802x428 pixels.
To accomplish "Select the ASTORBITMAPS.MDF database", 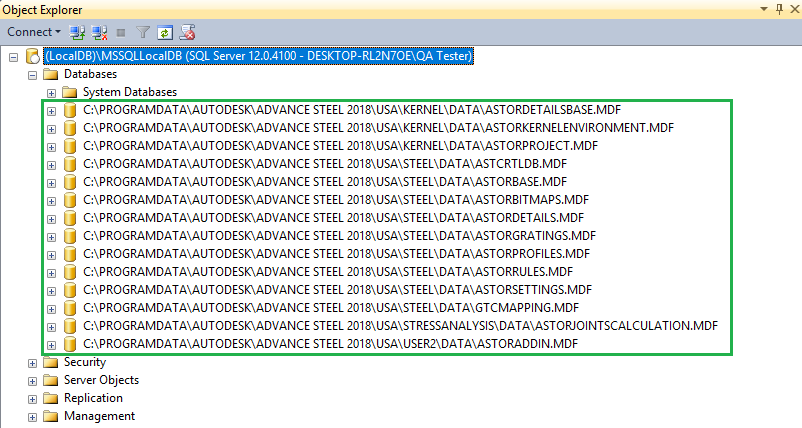I will pyautogui.click(x=336, y=199).
